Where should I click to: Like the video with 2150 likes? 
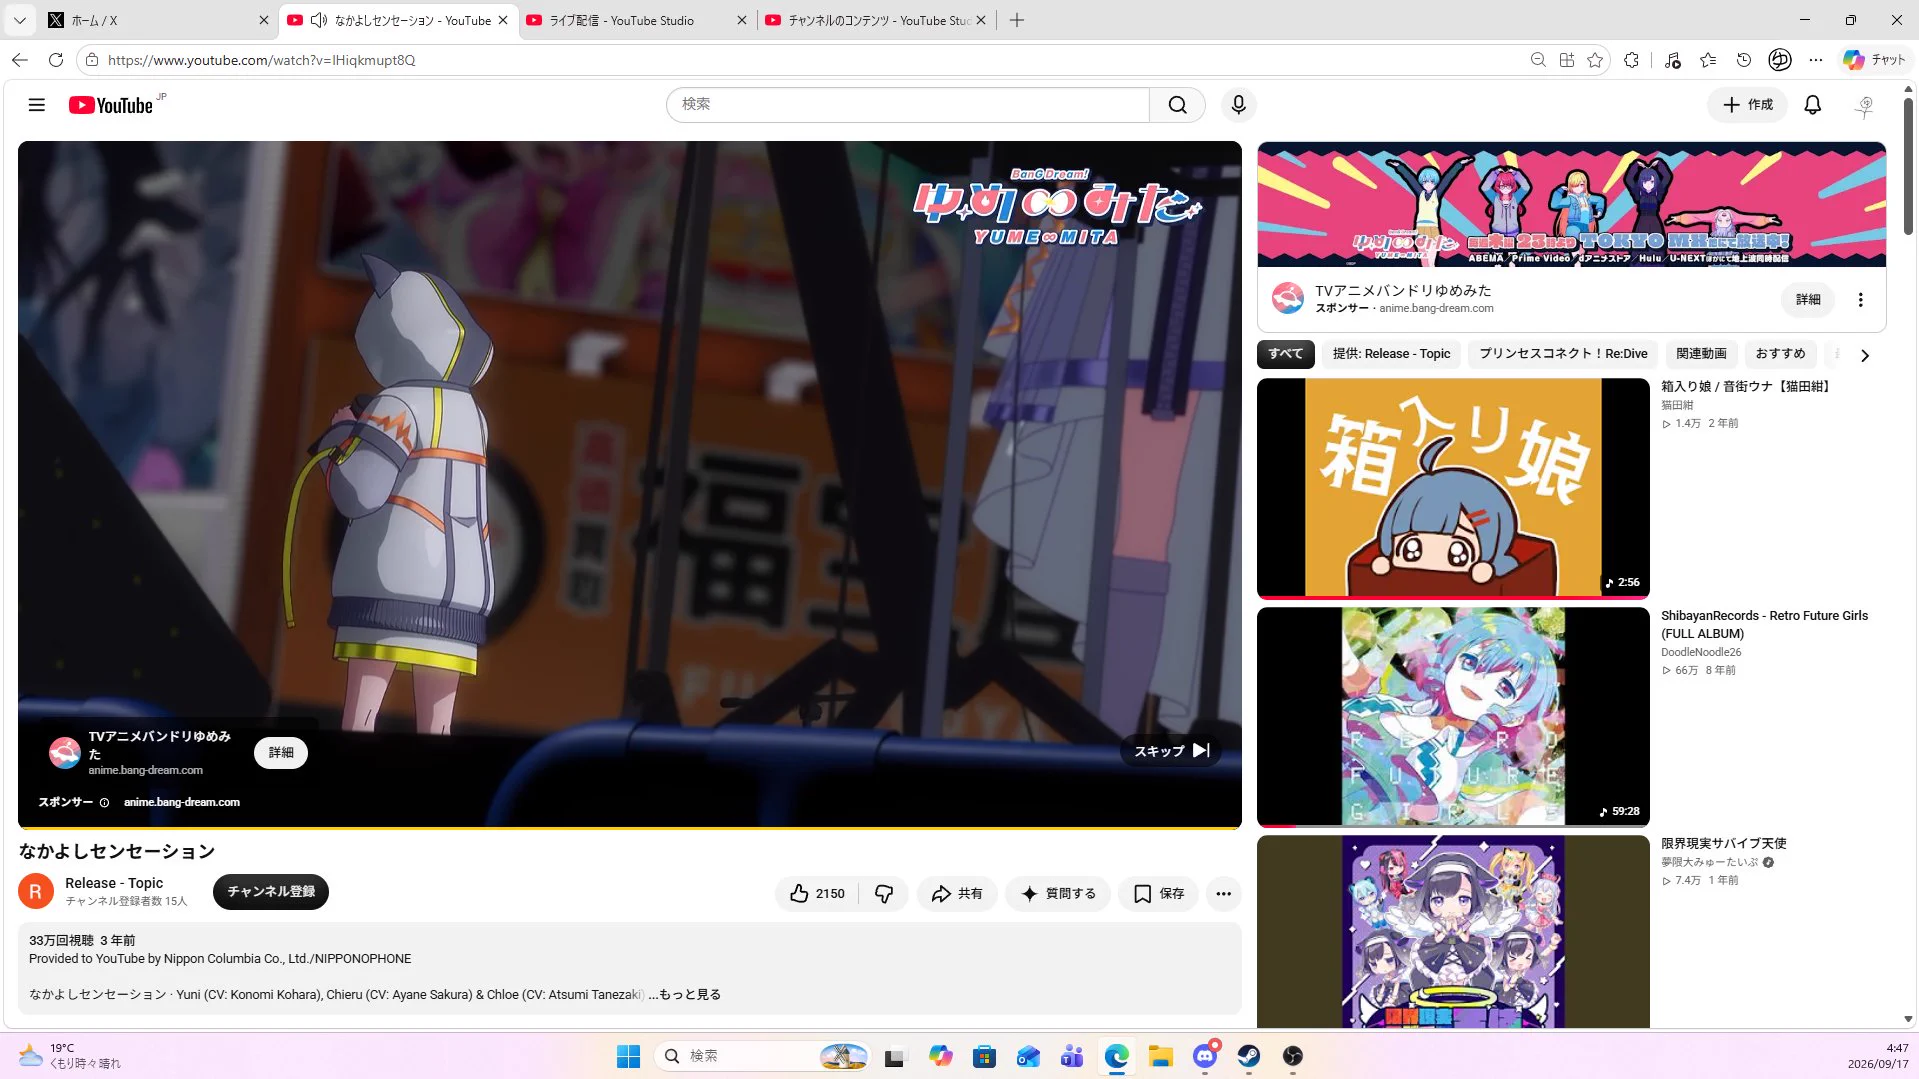pyautogui.click(x=817, y=894)
